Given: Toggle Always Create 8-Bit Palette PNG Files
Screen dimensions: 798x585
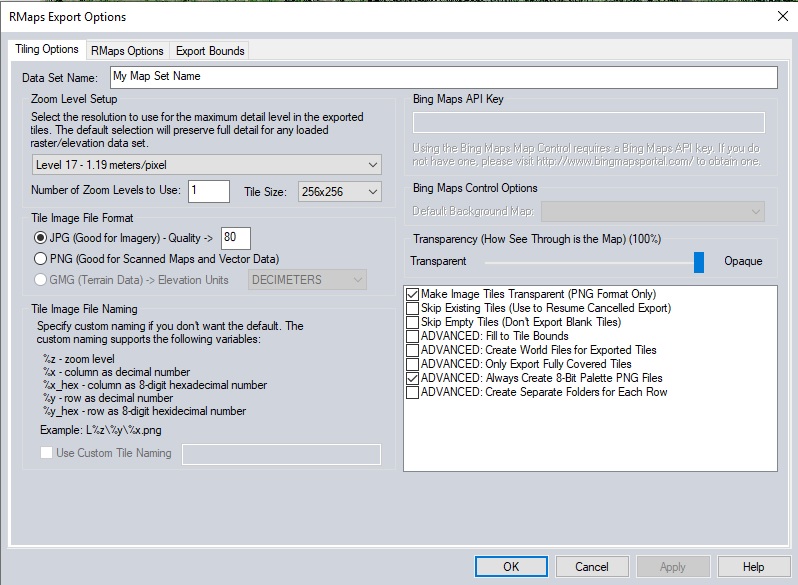Looking at the screenshot, I should [413, 379].
